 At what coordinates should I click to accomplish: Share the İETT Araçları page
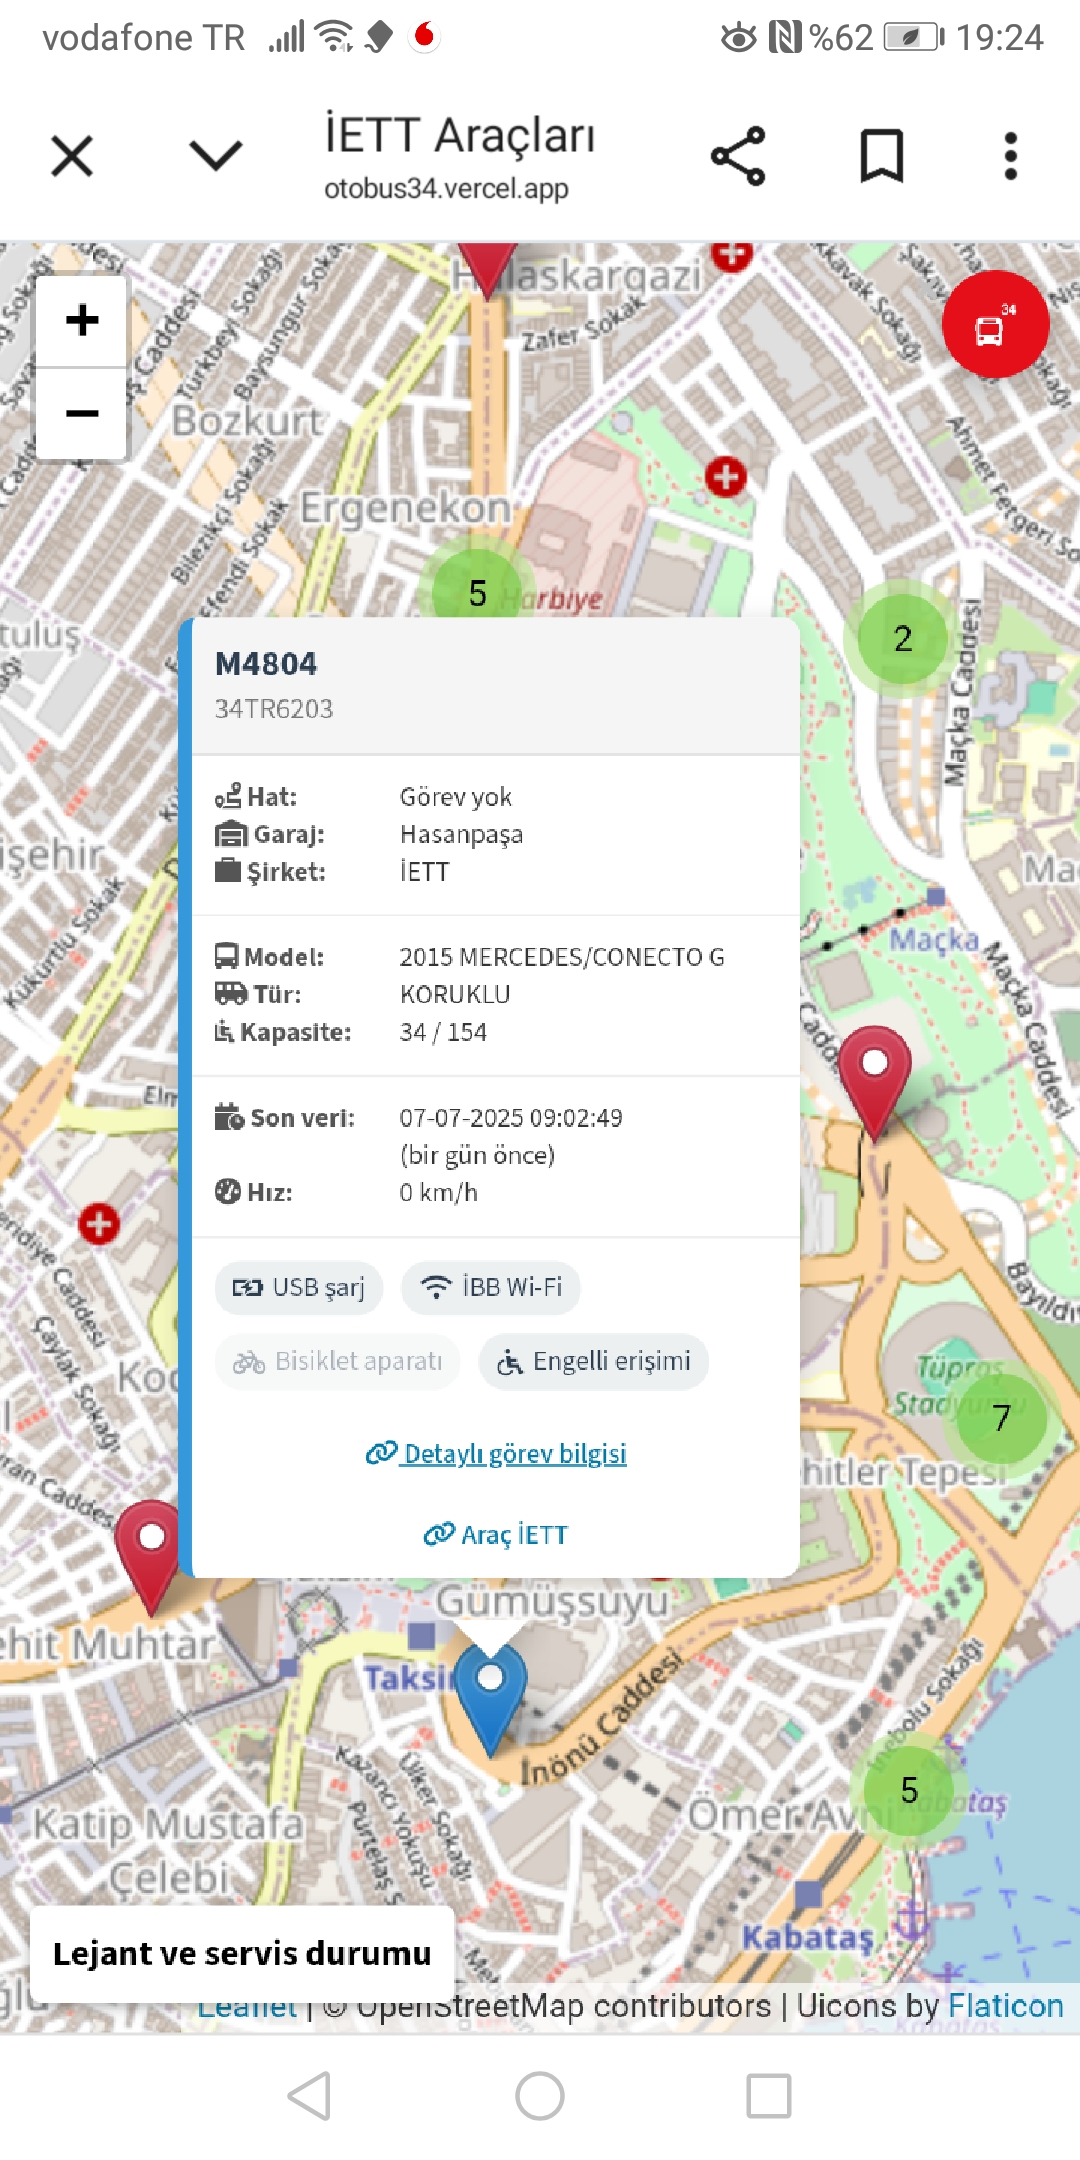(x=738, y=156)
